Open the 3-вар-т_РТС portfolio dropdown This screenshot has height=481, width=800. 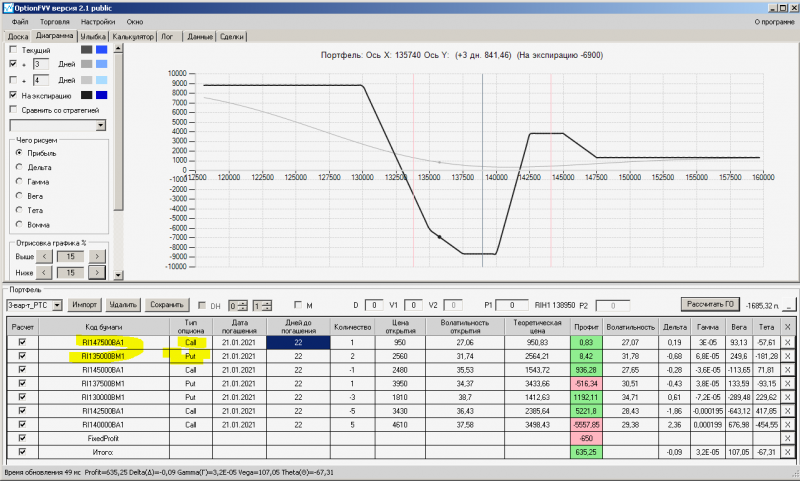(x=57, y=305)
